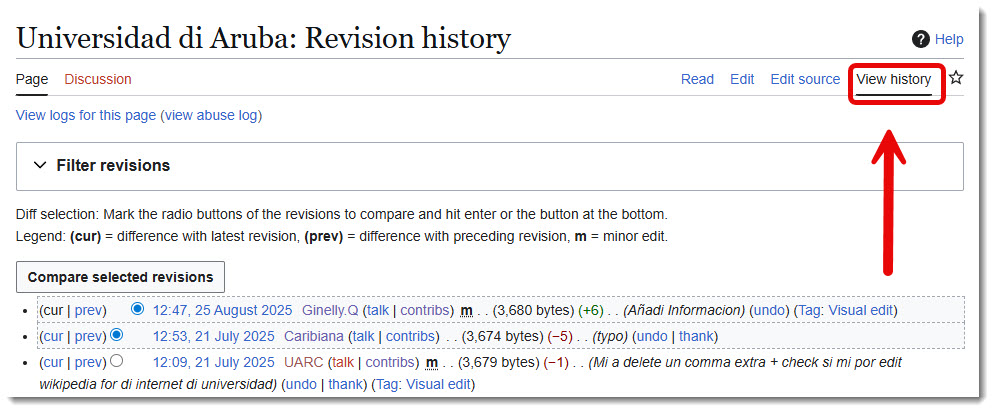Open talk link for Ginelly.Q

[378, 311]
